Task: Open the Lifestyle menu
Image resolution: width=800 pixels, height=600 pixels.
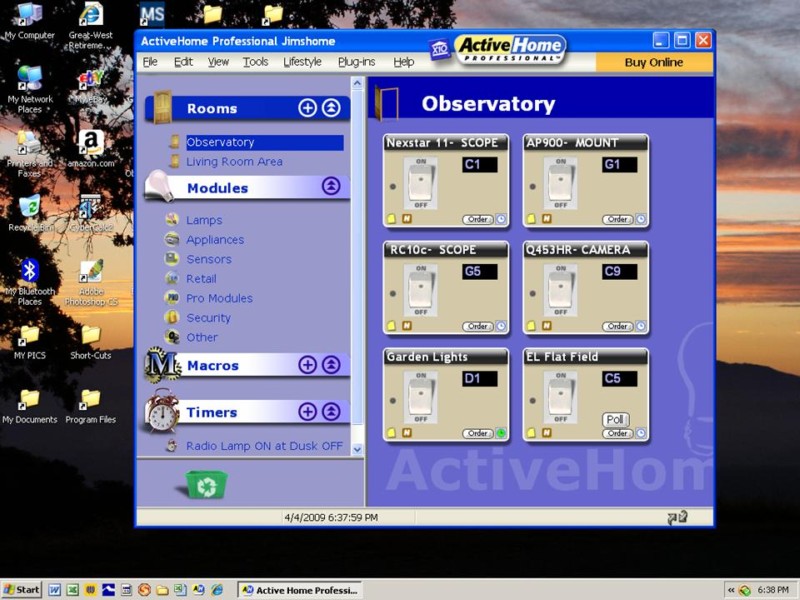Action: [302, 62]
